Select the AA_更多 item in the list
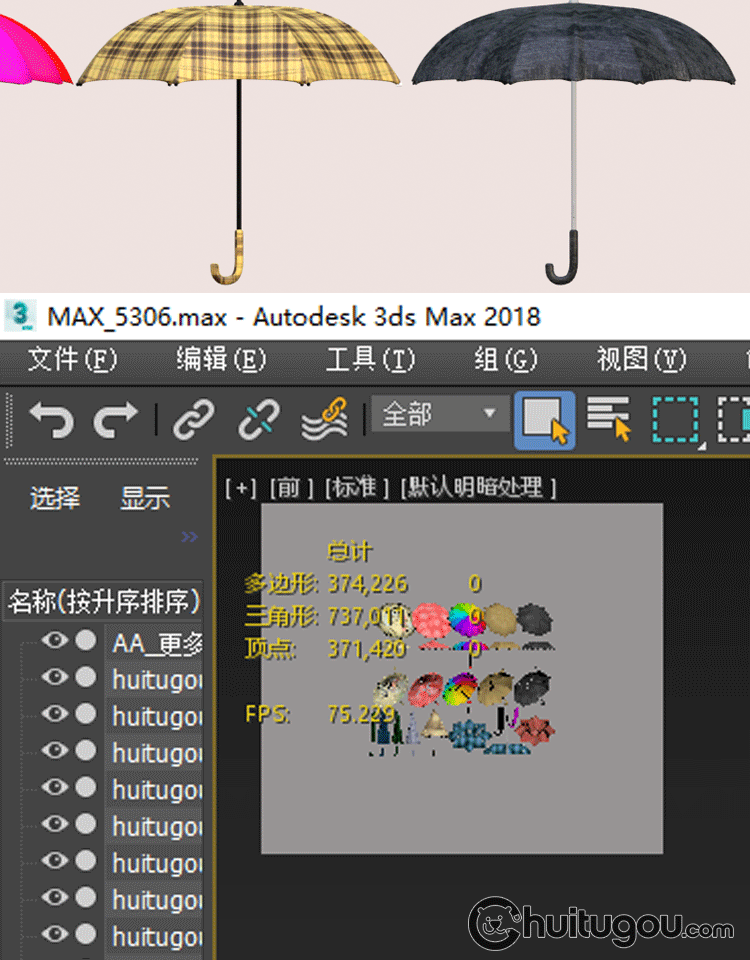The height and width of the screenshot is (960, 750). [x=157, y=643]
